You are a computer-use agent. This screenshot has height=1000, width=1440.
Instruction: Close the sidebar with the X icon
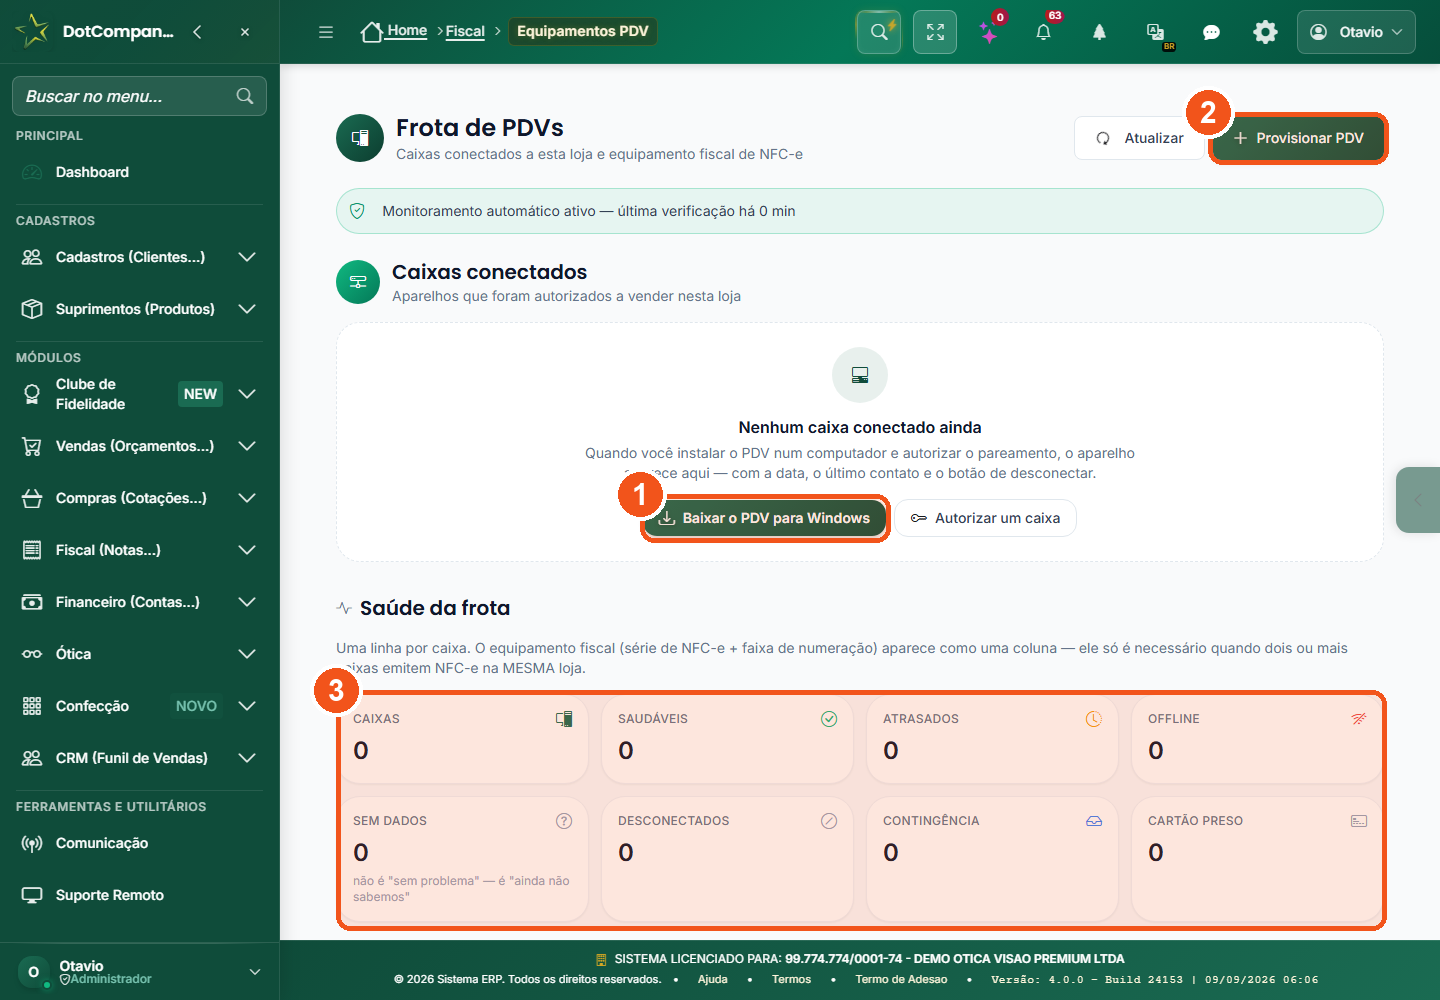245,32
